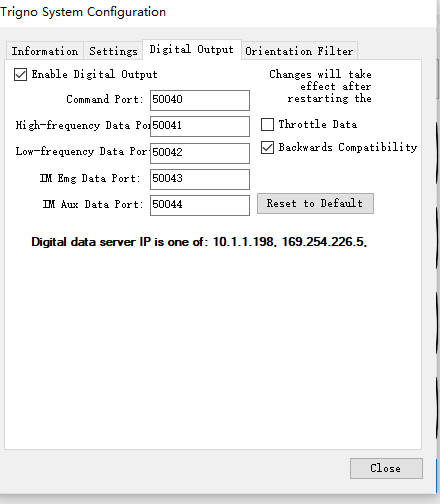Enable the Throttle Data checkbox

point(267,124)
